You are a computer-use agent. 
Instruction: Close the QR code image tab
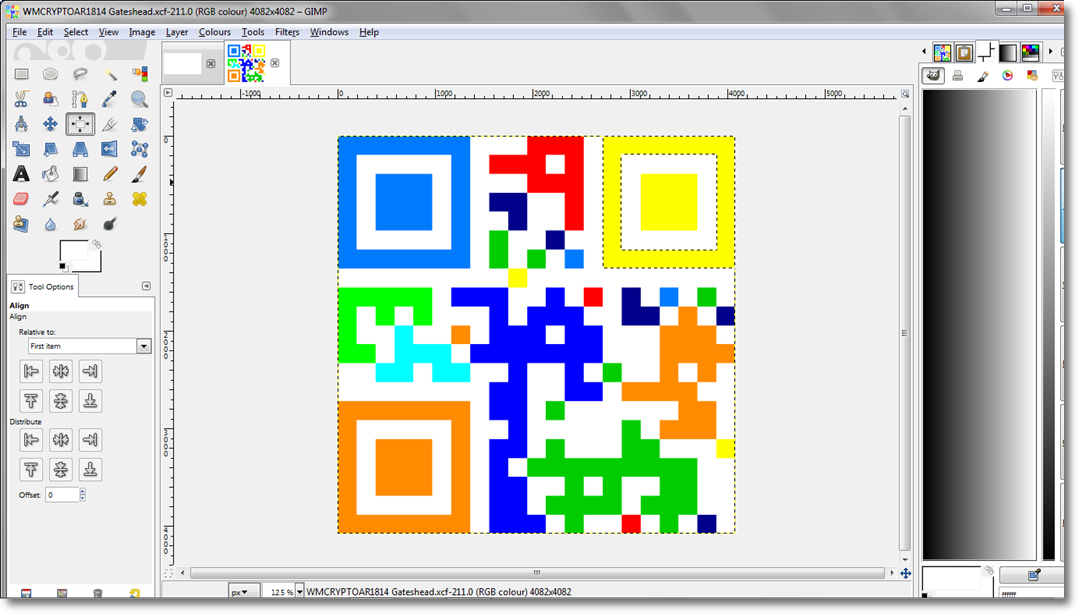pyautogui.click(x=275, y=63)
